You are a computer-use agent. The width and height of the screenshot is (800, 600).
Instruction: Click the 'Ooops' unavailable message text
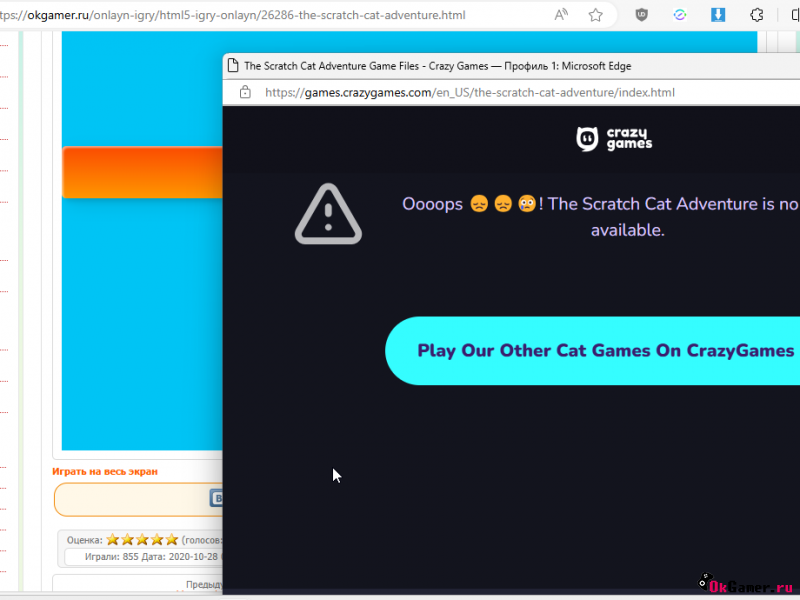601,217
